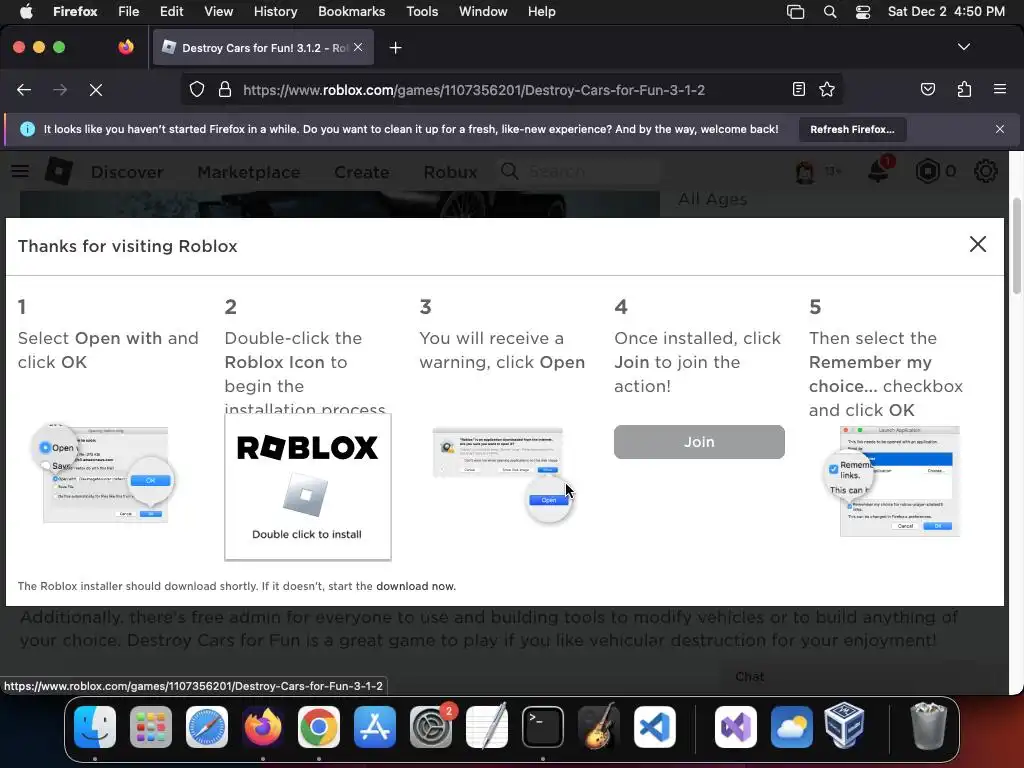The width and height of the screenshot is (1024, 768).
Task: Open the Marketplace link
Action: [249, 172]
